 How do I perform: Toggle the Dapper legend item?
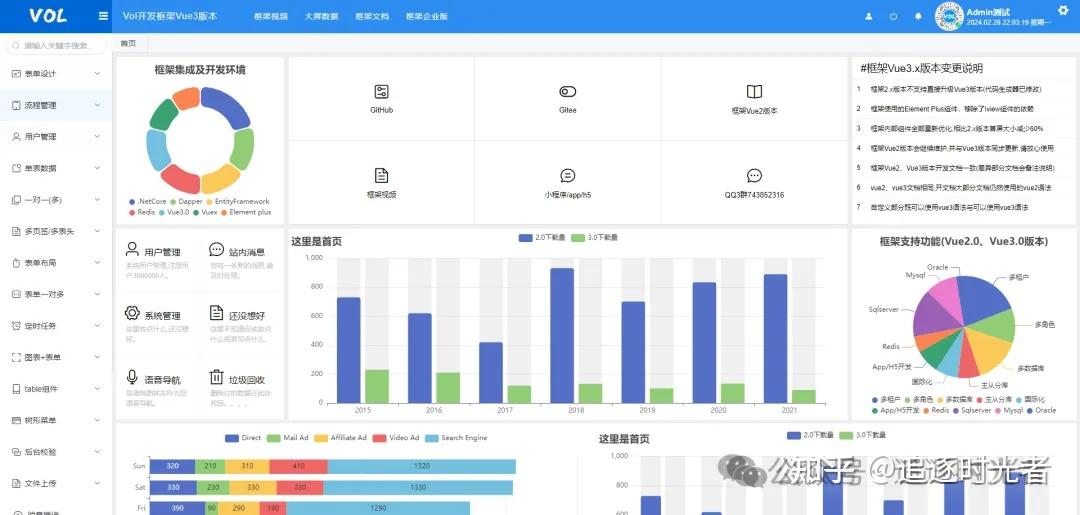coord(186,202)
